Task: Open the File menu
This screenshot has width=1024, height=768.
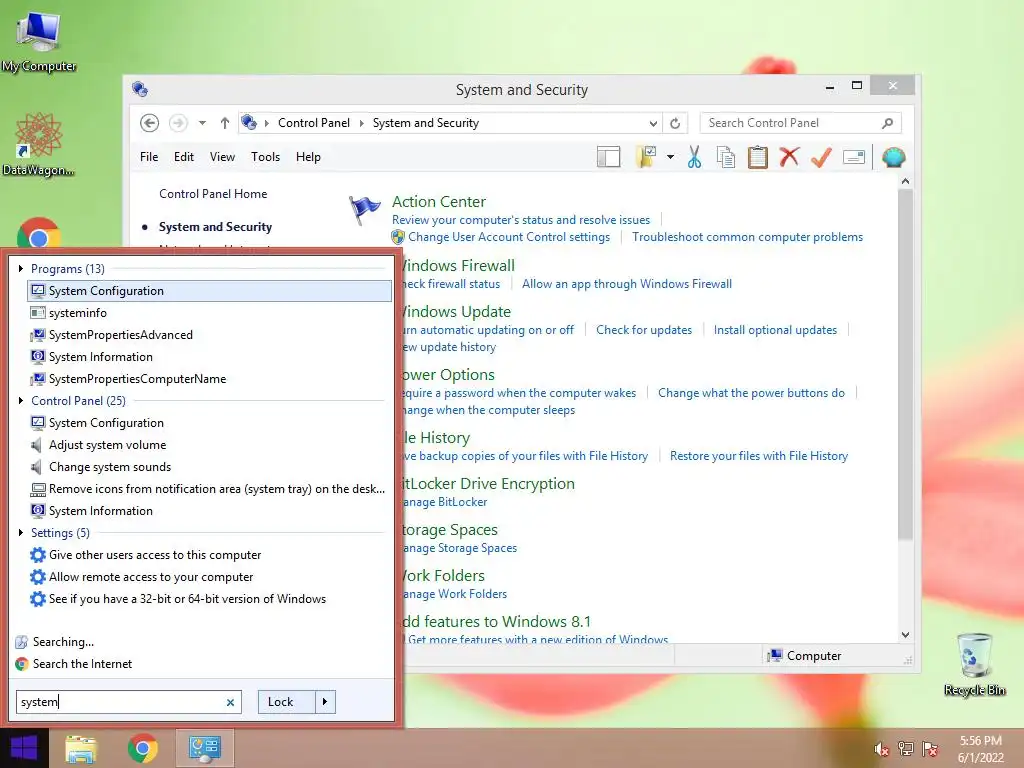Action: [149, 157]
